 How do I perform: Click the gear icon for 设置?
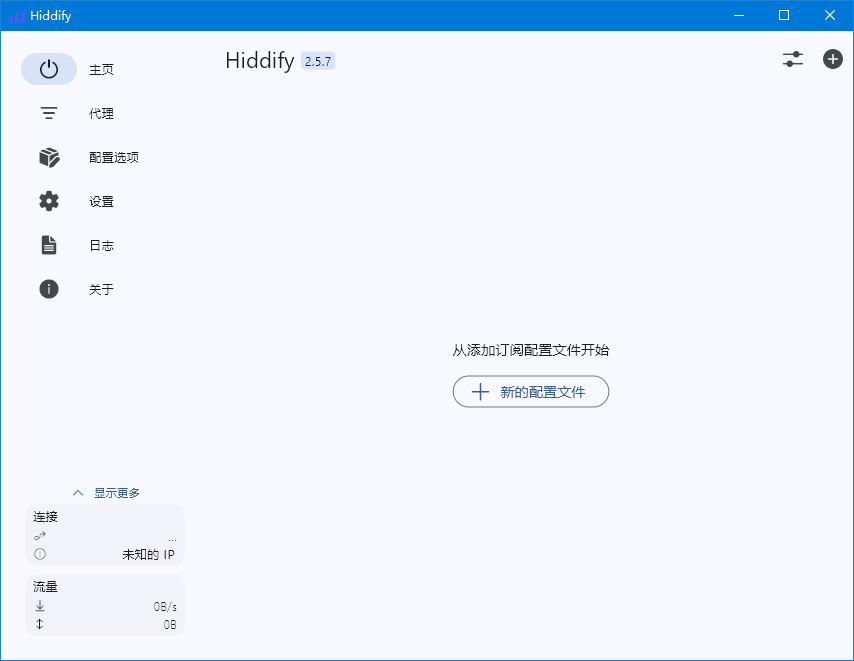tap(49, 201)
